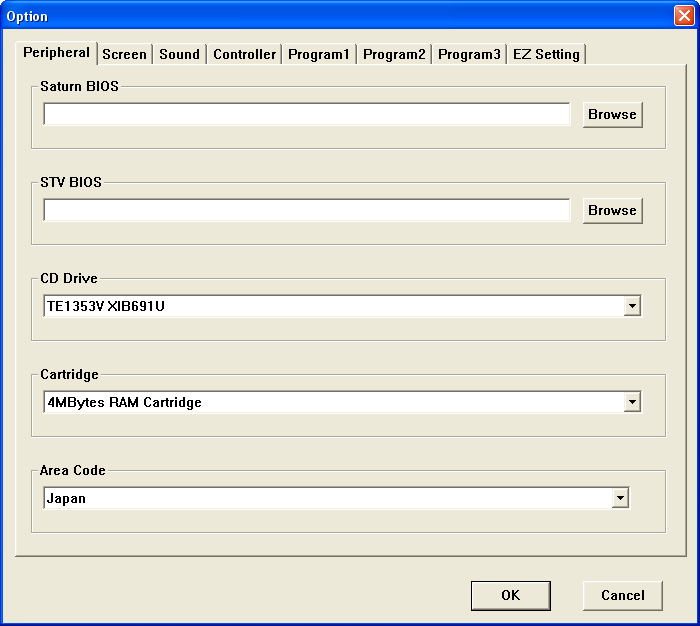Browse for the Saturn BIOS file
Viewport: 700px width, 626px height.
(x=612, y=115)
